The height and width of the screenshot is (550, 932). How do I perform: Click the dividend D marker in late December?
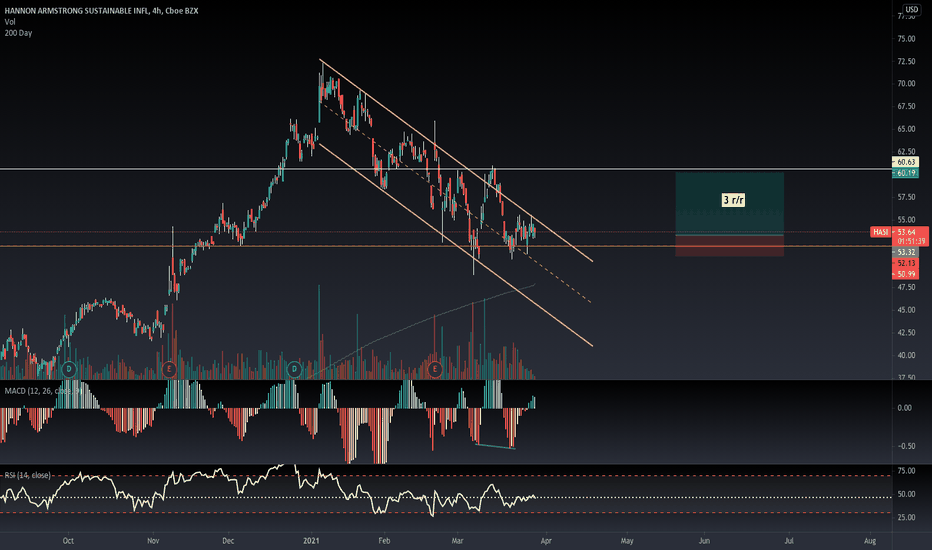click(294, 369)
